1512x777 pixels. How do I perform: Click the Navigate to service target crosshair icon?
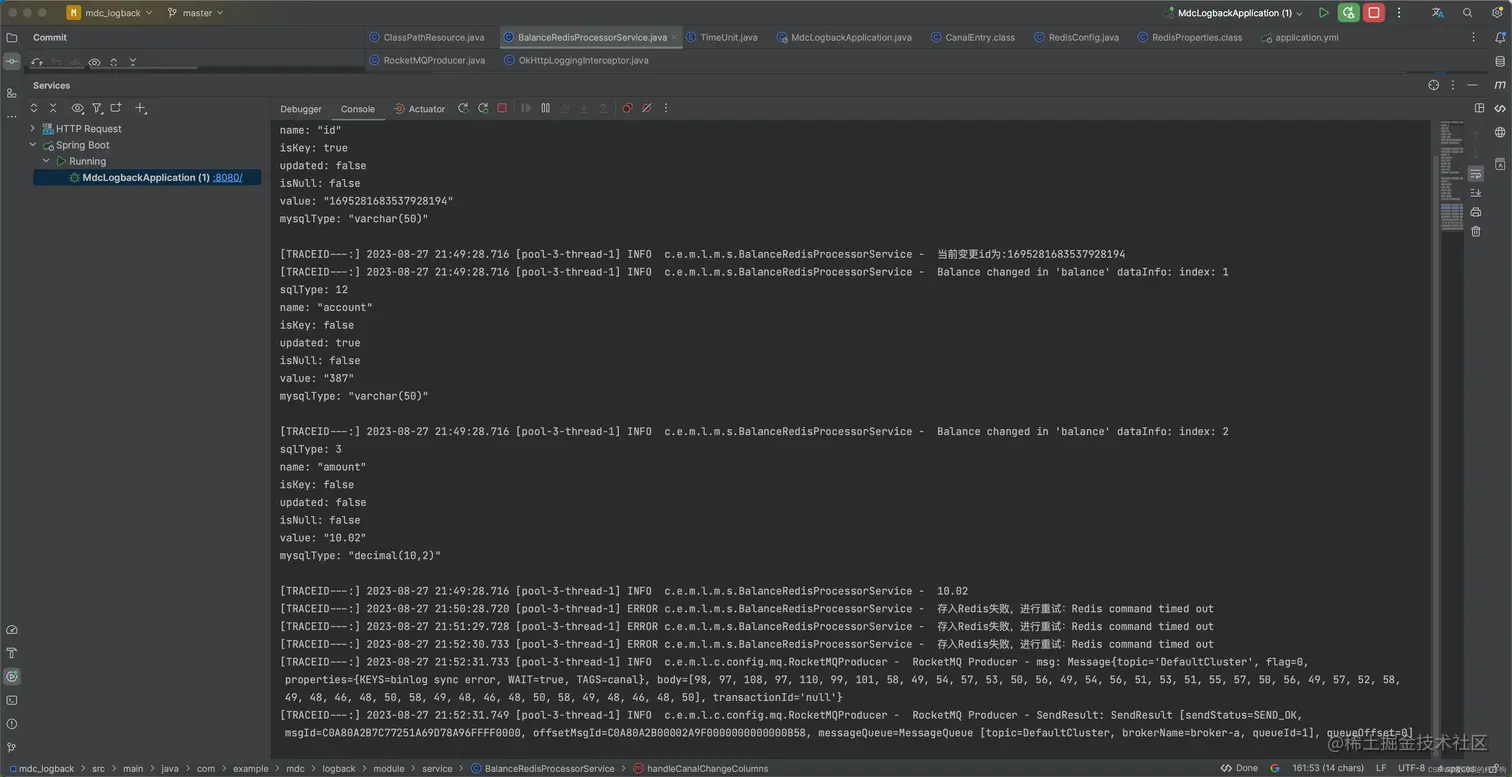click(1434, 85)
